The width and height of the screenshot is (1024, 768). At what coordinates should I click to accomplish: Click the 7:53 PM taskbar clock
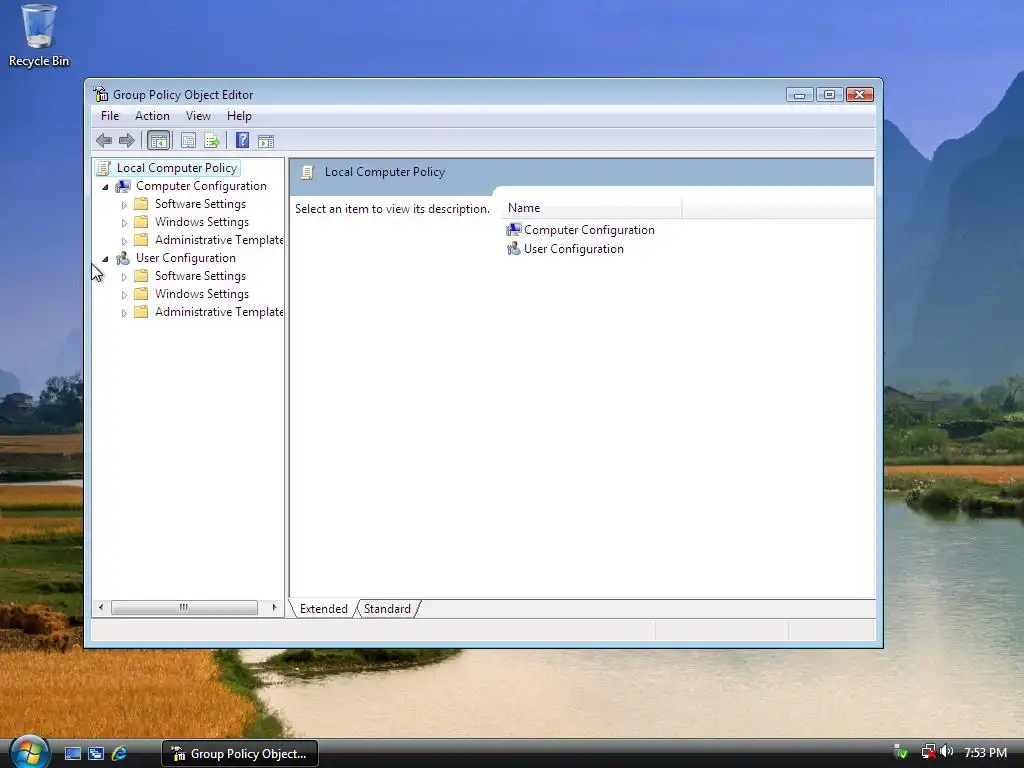(x=985, y=753)
